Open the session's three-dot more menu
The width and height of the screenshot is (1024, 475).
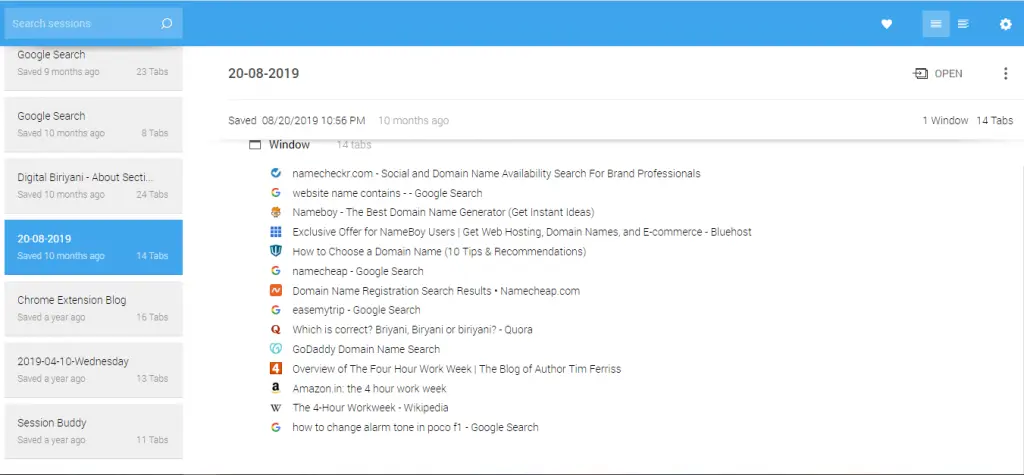click(1006, 74)
